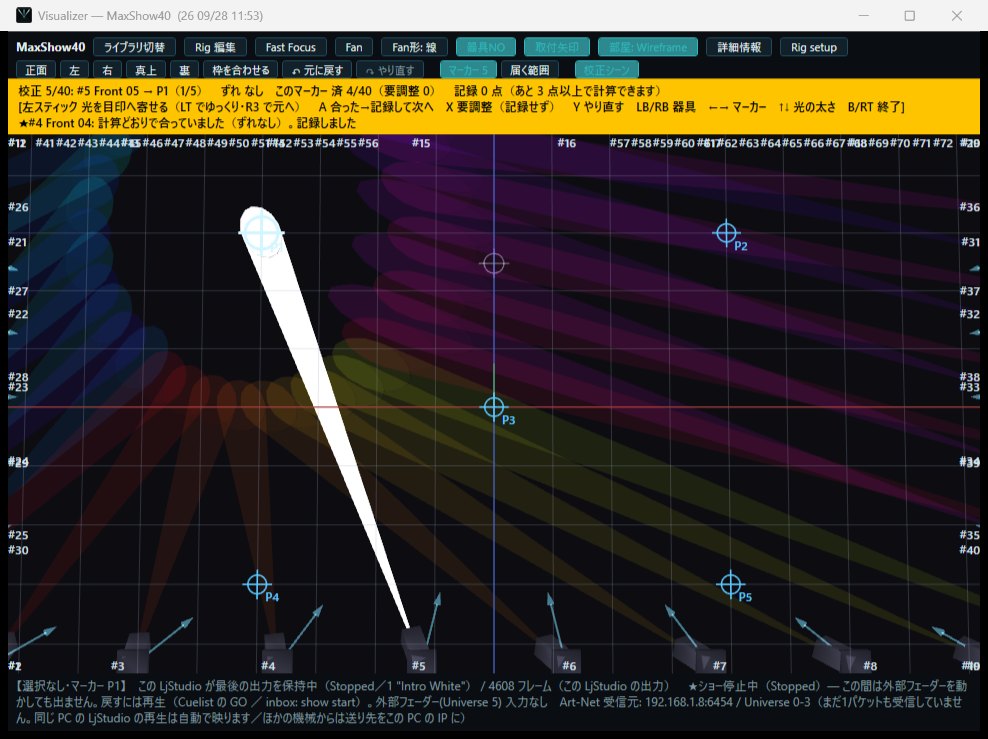Image resolution: width=988 pixels, height=739 pixels.
Task: Click the 元に戻す undo button
Action: pos(318,70)
